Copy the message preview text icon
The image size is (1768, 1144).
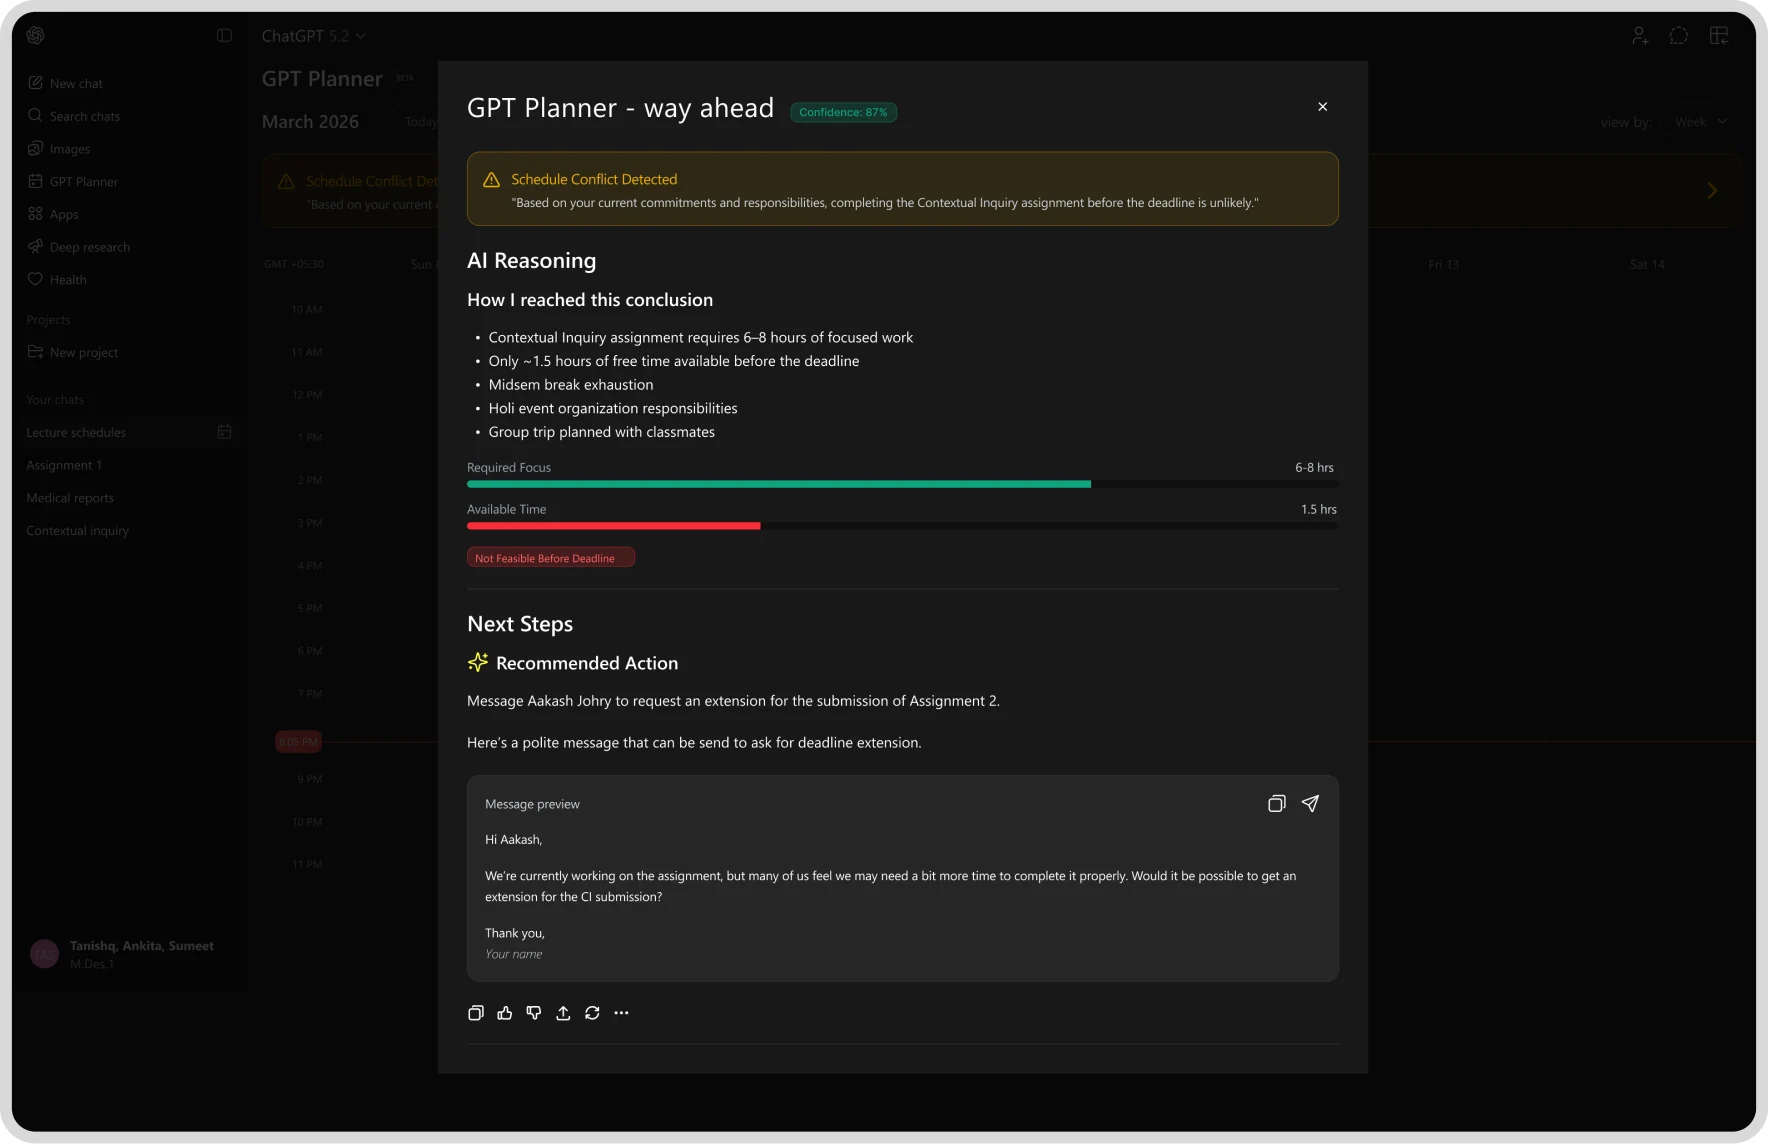[x=1277, y=804]
